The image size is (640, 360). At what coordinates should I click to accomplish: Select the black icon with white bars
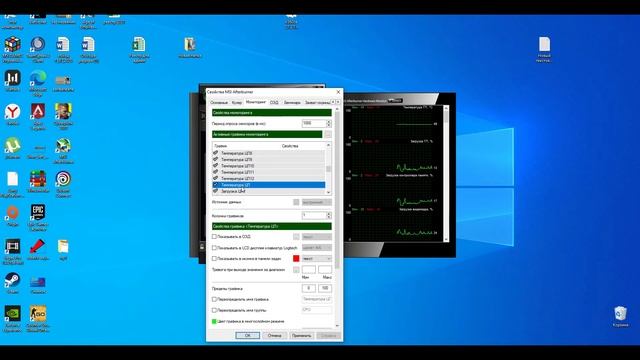click(13, 78)
